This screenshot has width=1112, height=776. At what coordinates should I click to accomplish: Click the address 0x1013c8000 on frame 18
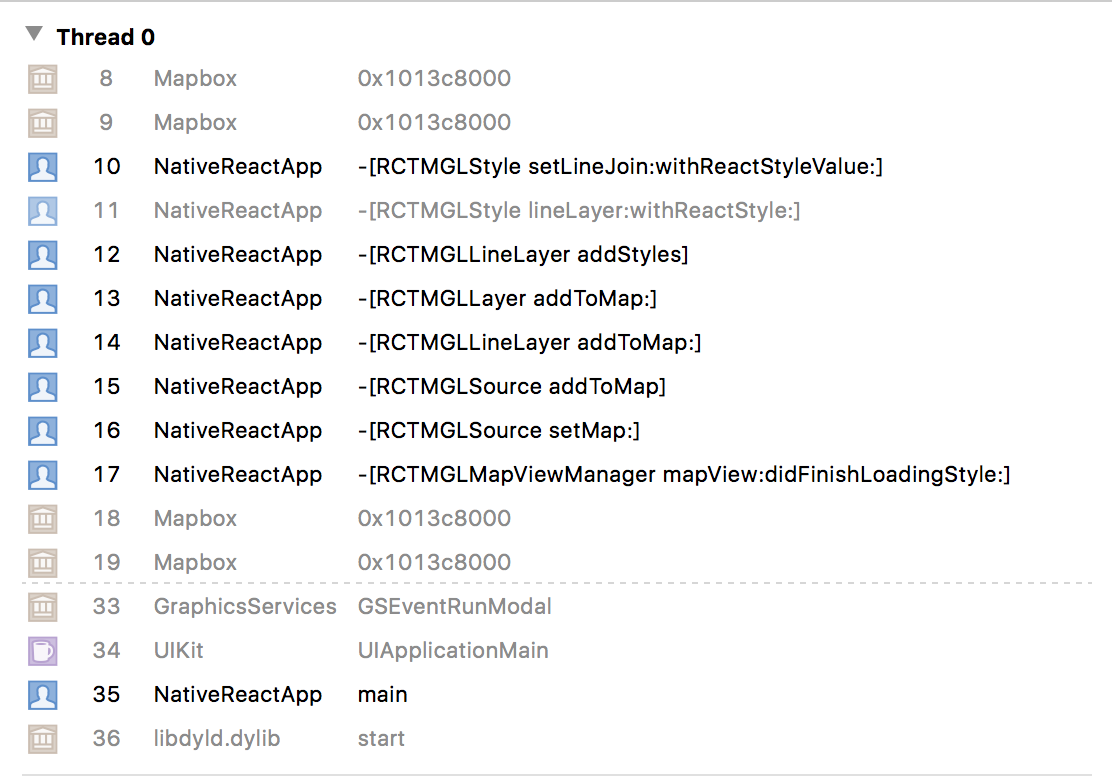coord(435,518)
